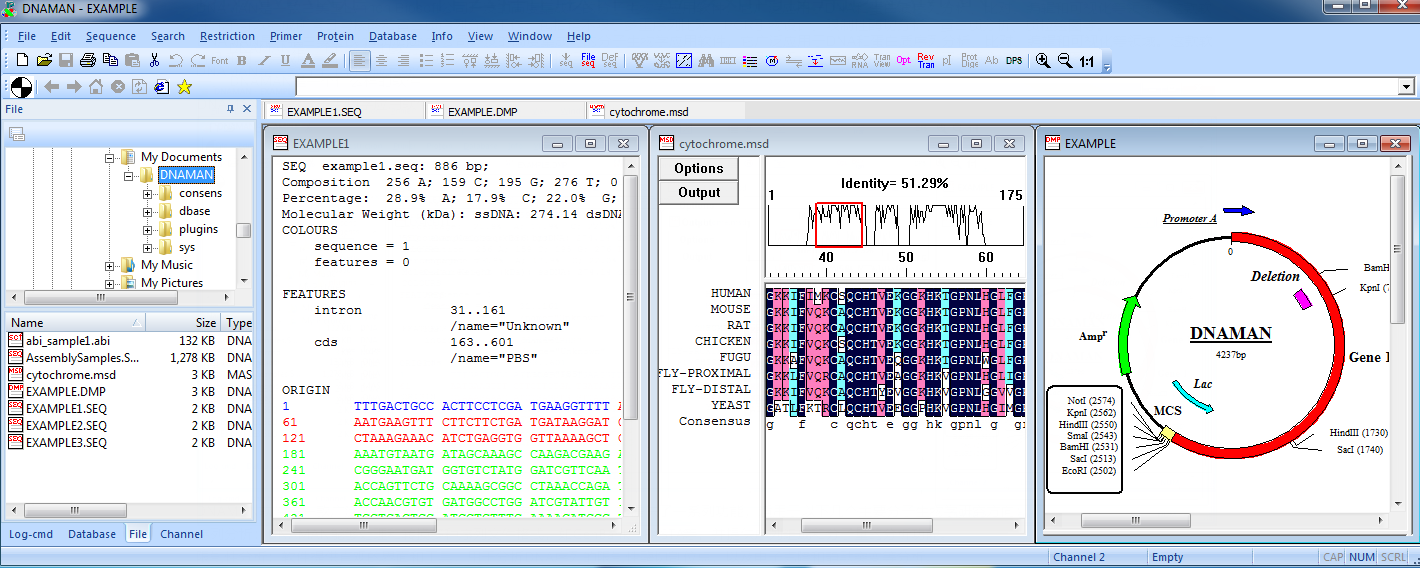Reset zoom with the 1:1 icon

pos(1087,61)
